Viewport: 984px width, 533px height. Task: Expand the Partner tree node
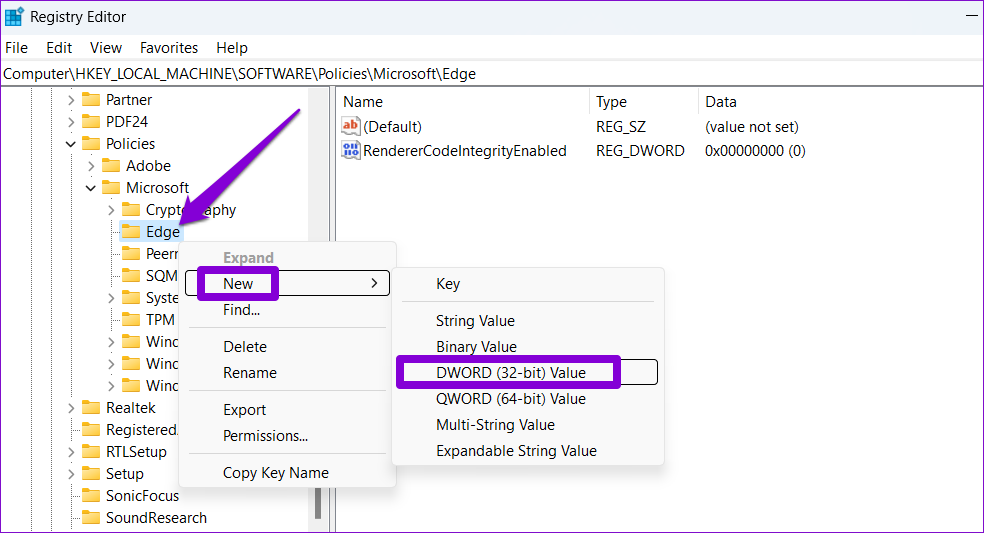[71, 100]
